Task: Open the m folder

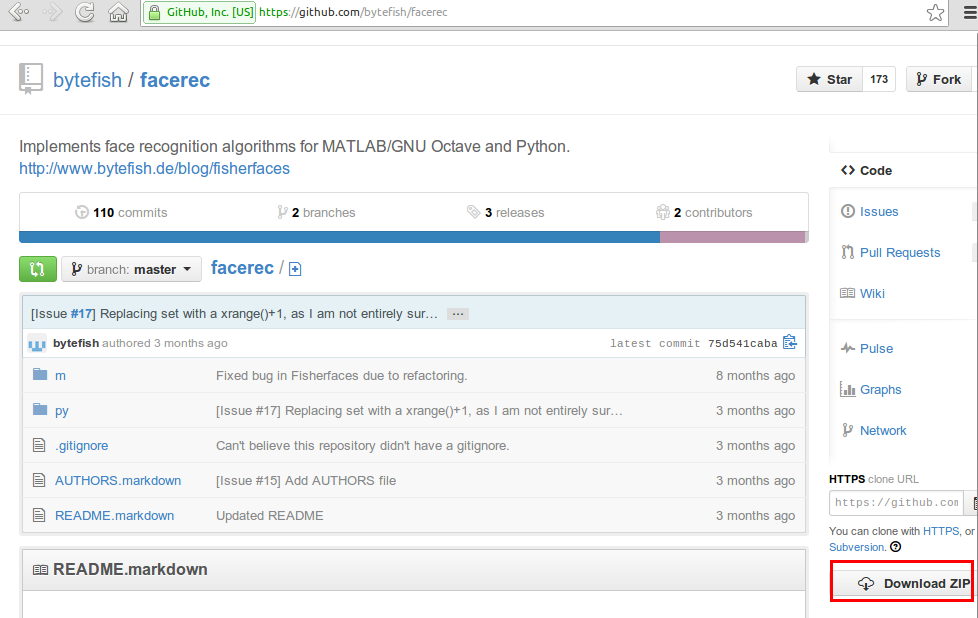Action: click(61, 375)
